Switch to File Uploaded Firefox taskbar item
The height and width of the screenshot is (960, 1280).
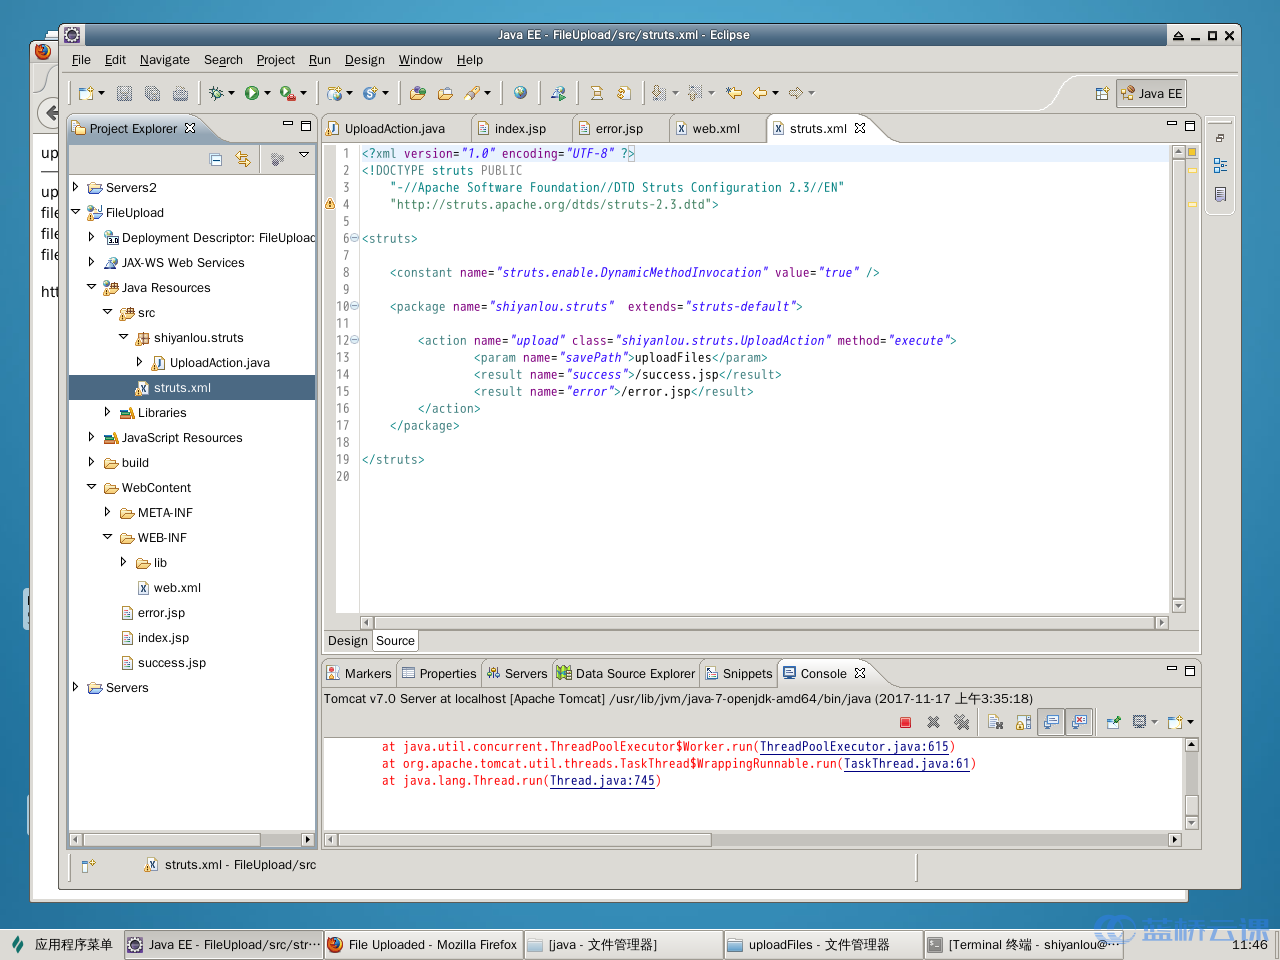click(423, 945)
